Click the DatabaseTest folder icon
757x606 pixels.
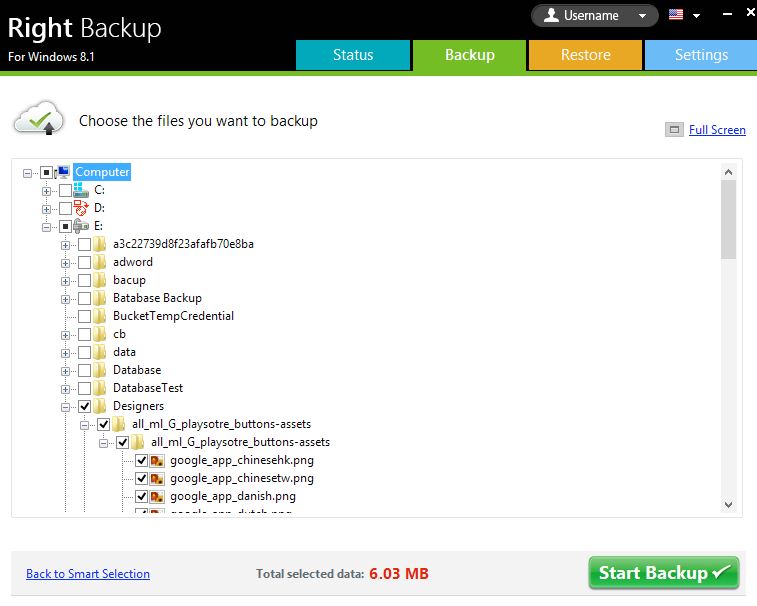(x=100, y=388)
